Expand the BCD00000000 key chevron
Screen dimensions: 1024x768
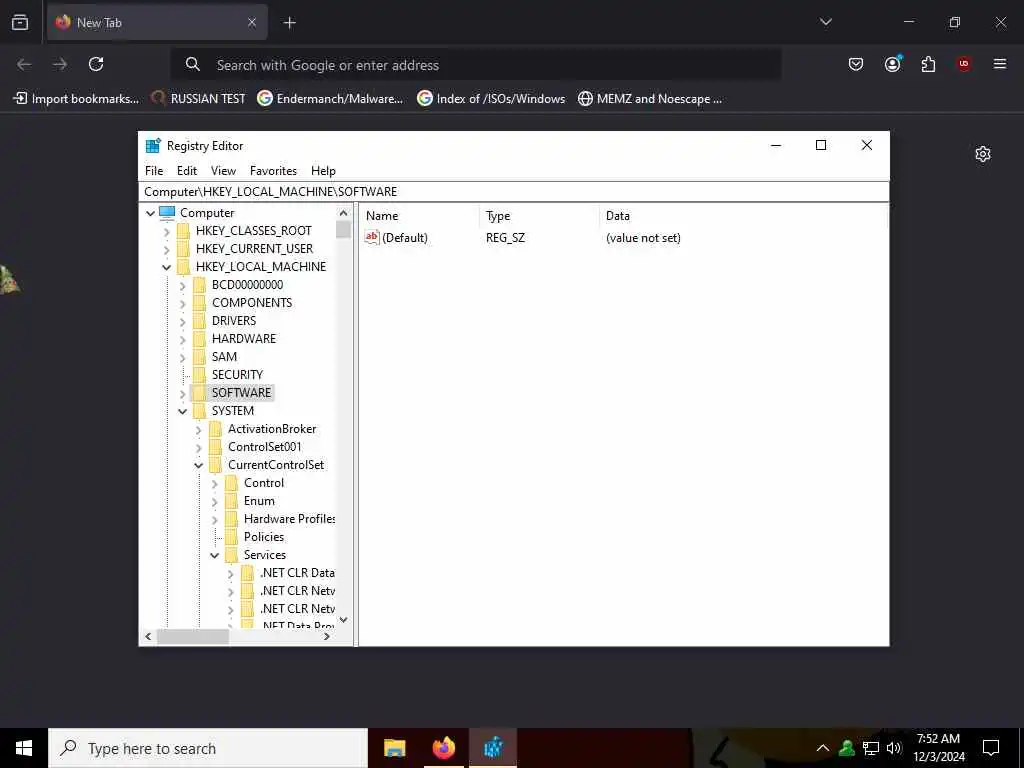pyautogui.click(x=182, y=285)
